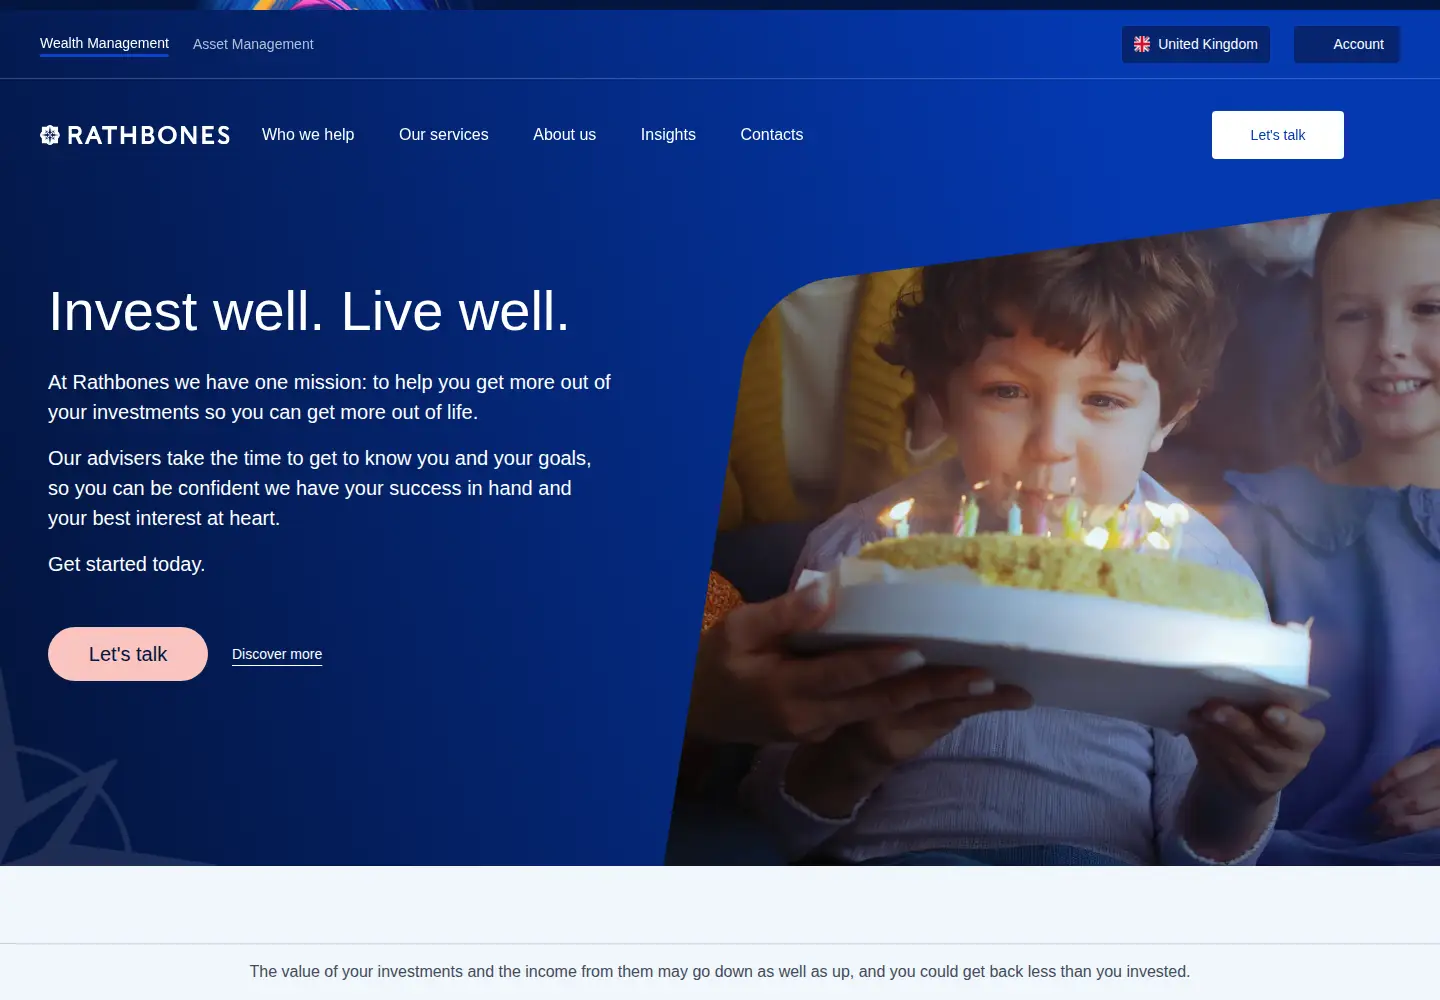The image size is (1440, 1000).
Task: Open the United Kingdom region selector
Action: (1196, 44)
